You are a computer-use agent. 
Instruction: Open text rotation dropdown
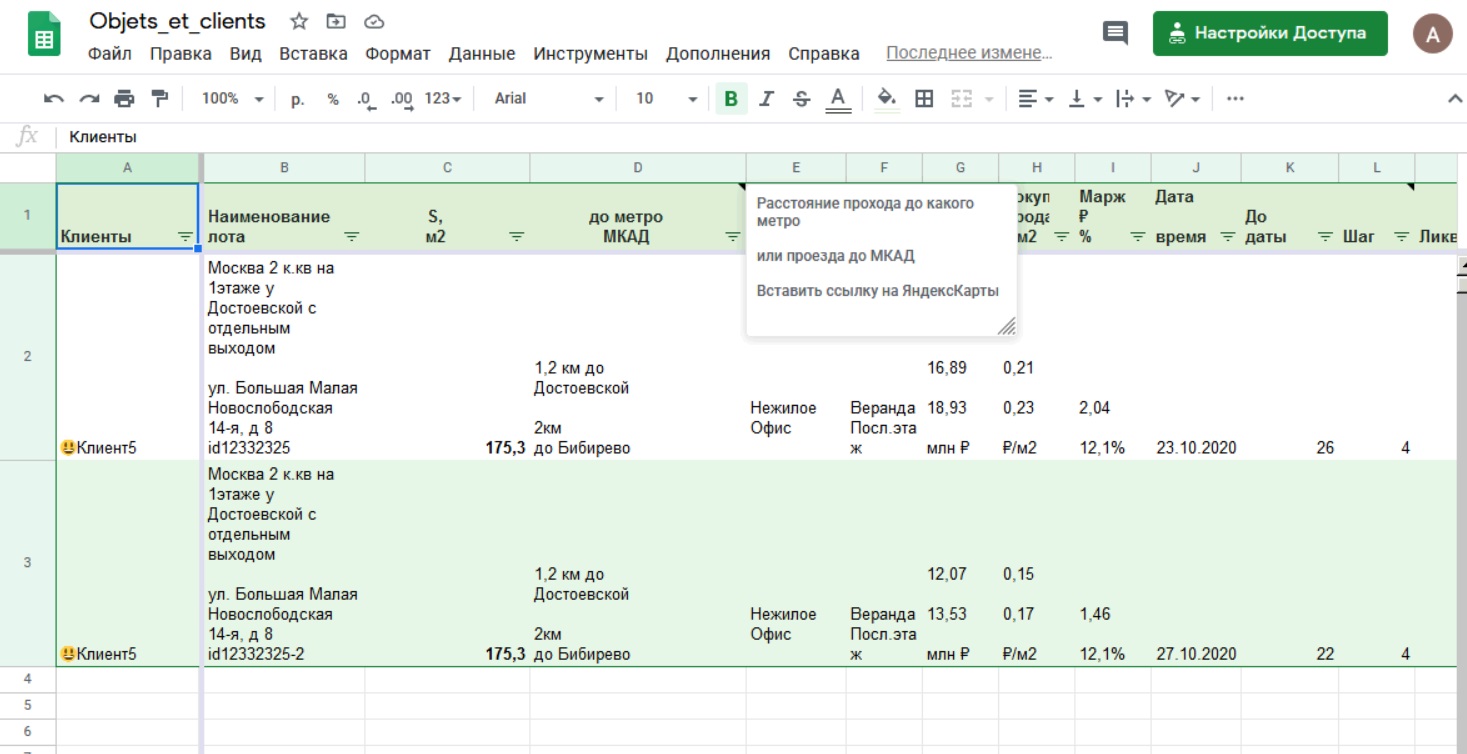1182,98
